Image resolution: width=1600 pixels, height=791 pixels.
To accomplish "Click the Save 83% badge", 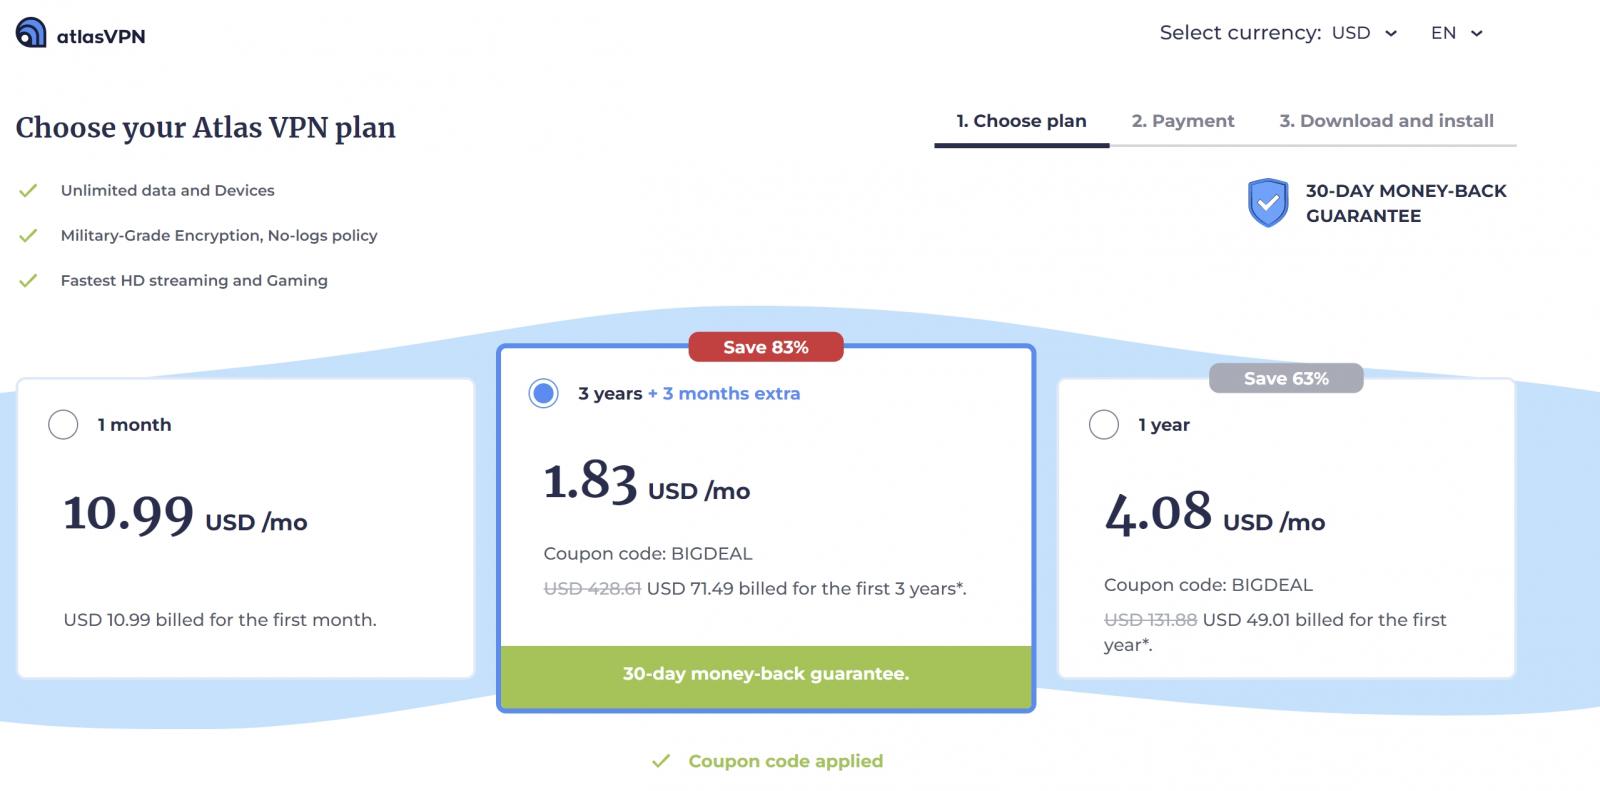I will pyautogui.click(x=766, y=346).
